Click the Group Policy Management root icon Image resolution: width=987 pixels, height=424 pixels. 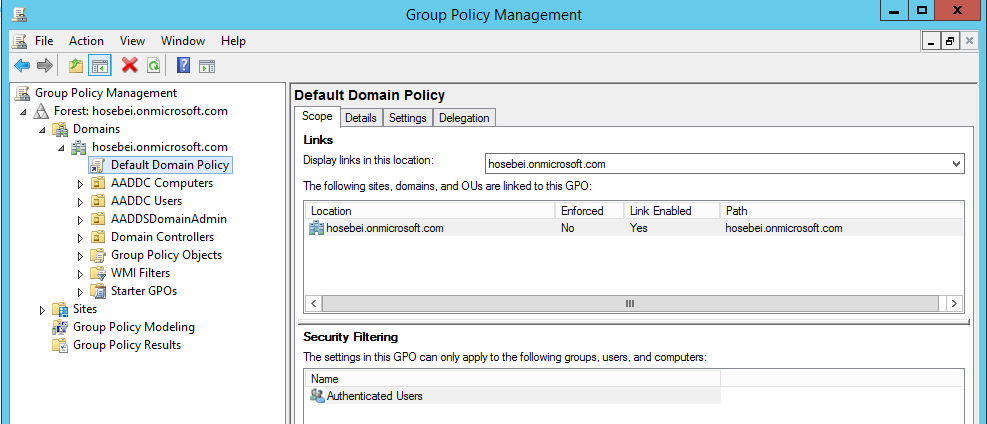pos(23,93)
